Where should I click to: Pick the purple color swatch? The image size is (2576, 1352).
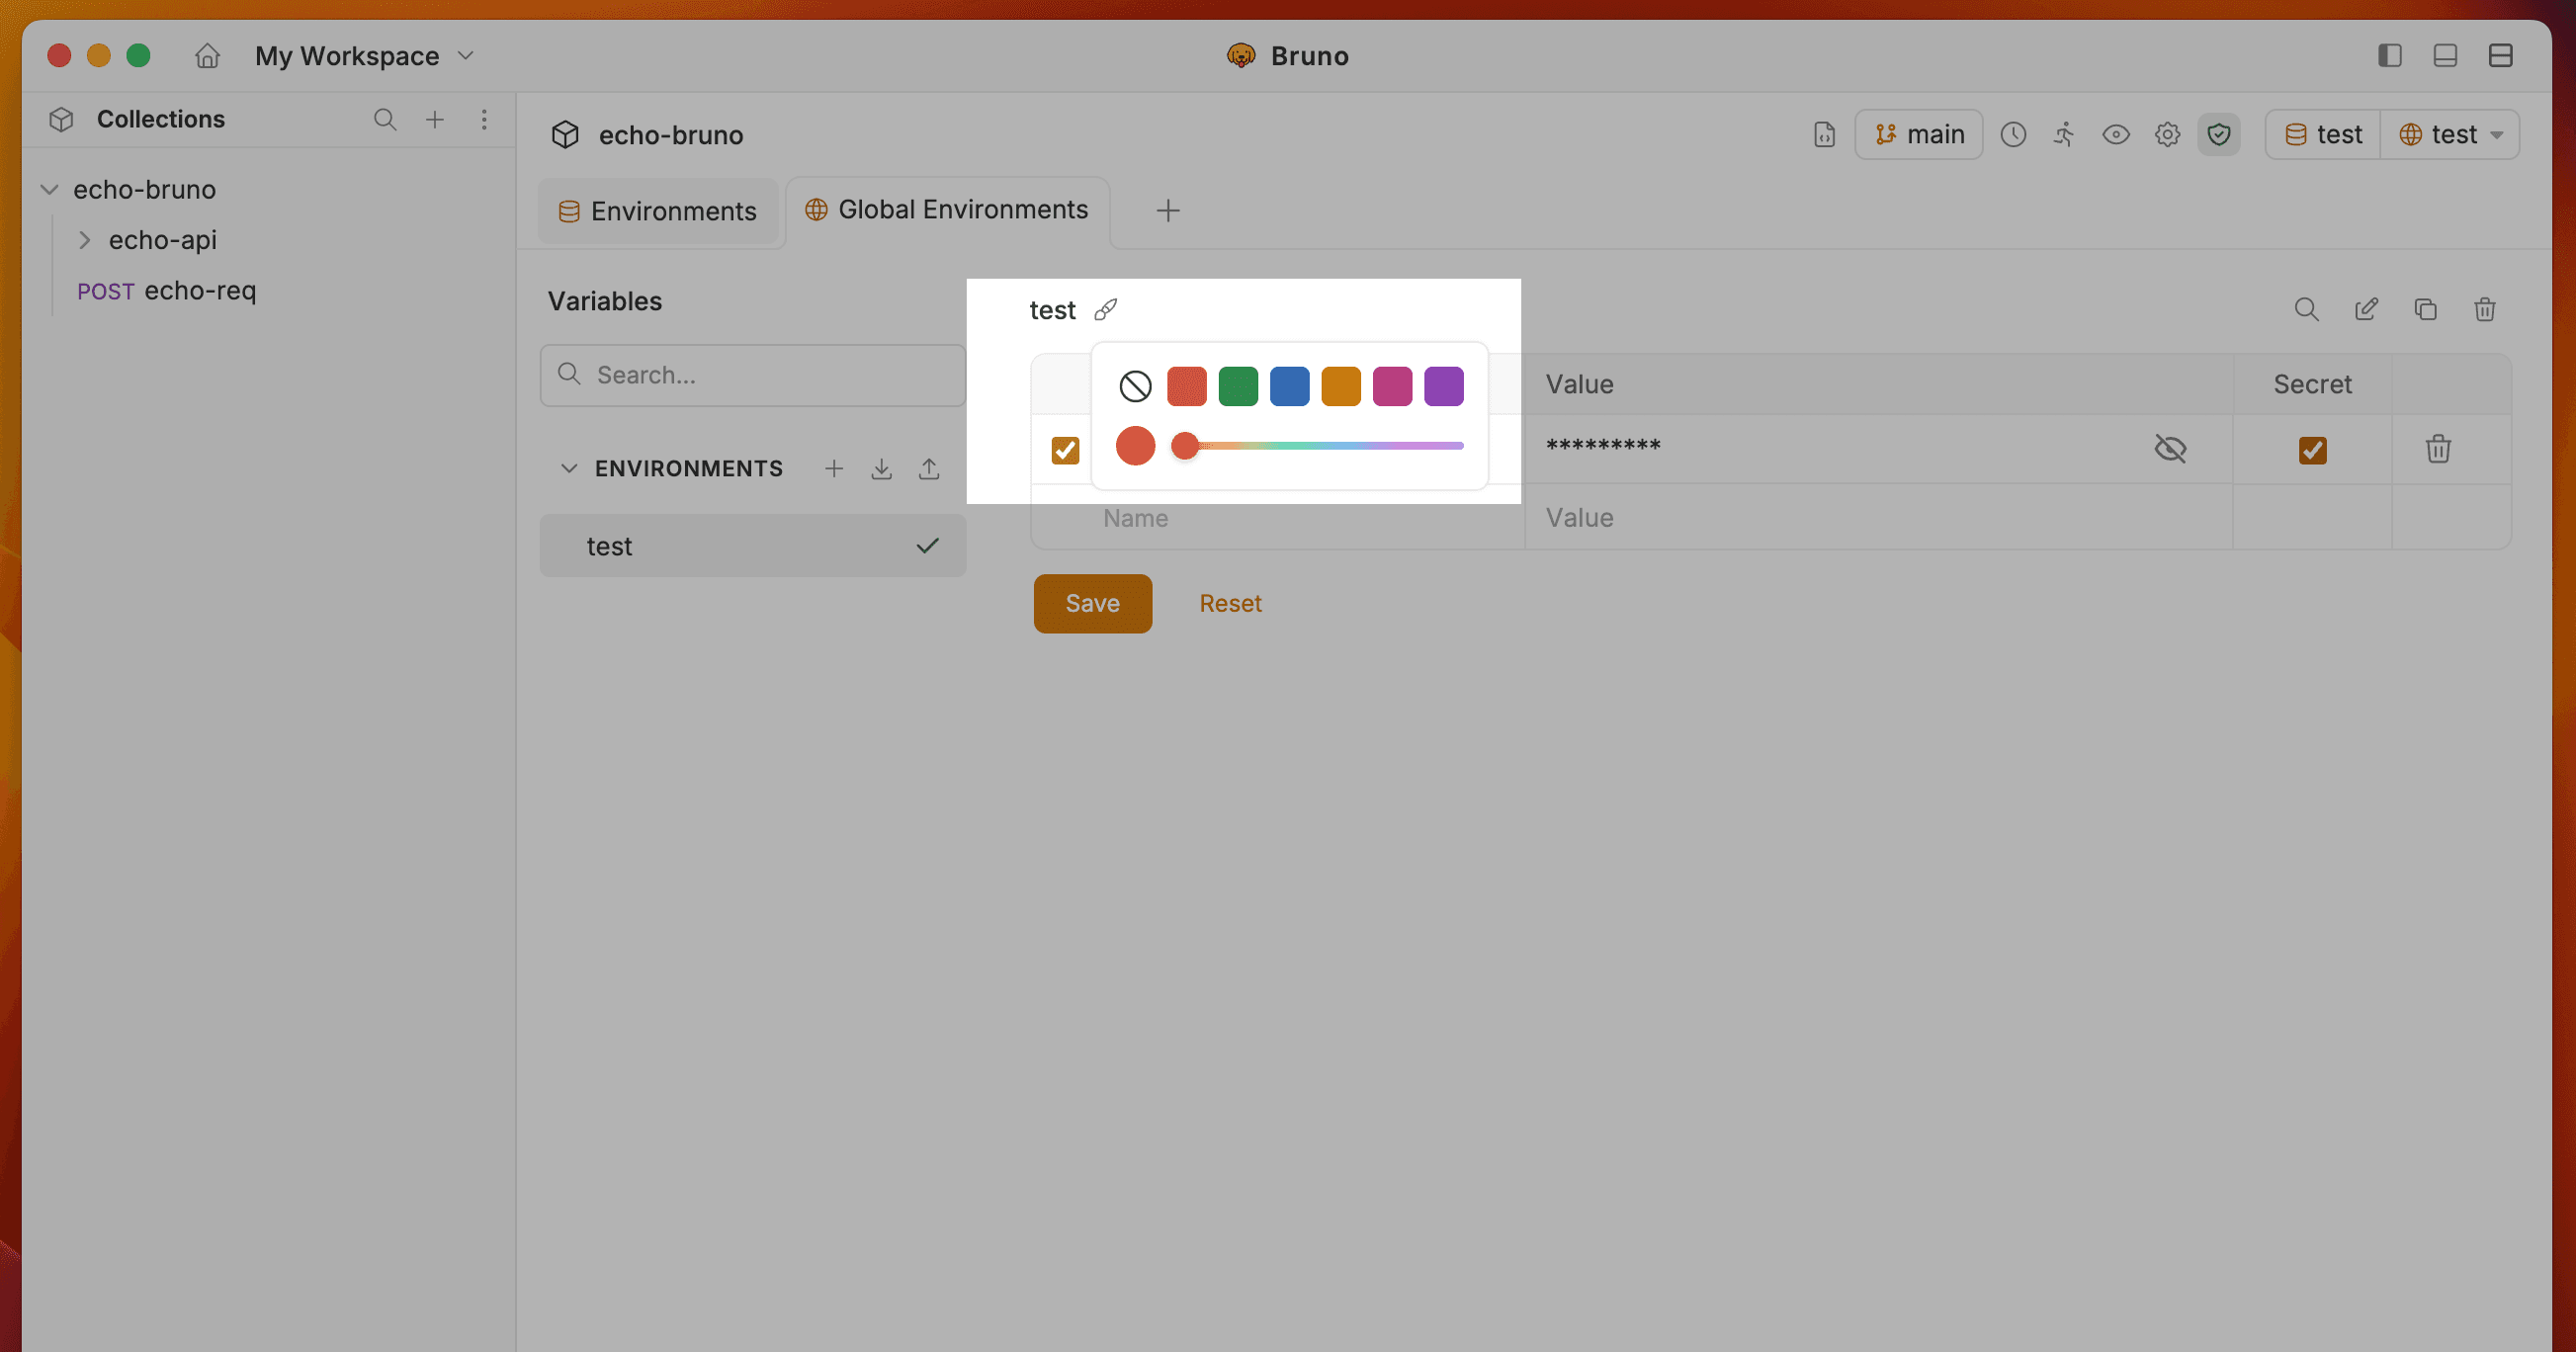click(1443, 386)
